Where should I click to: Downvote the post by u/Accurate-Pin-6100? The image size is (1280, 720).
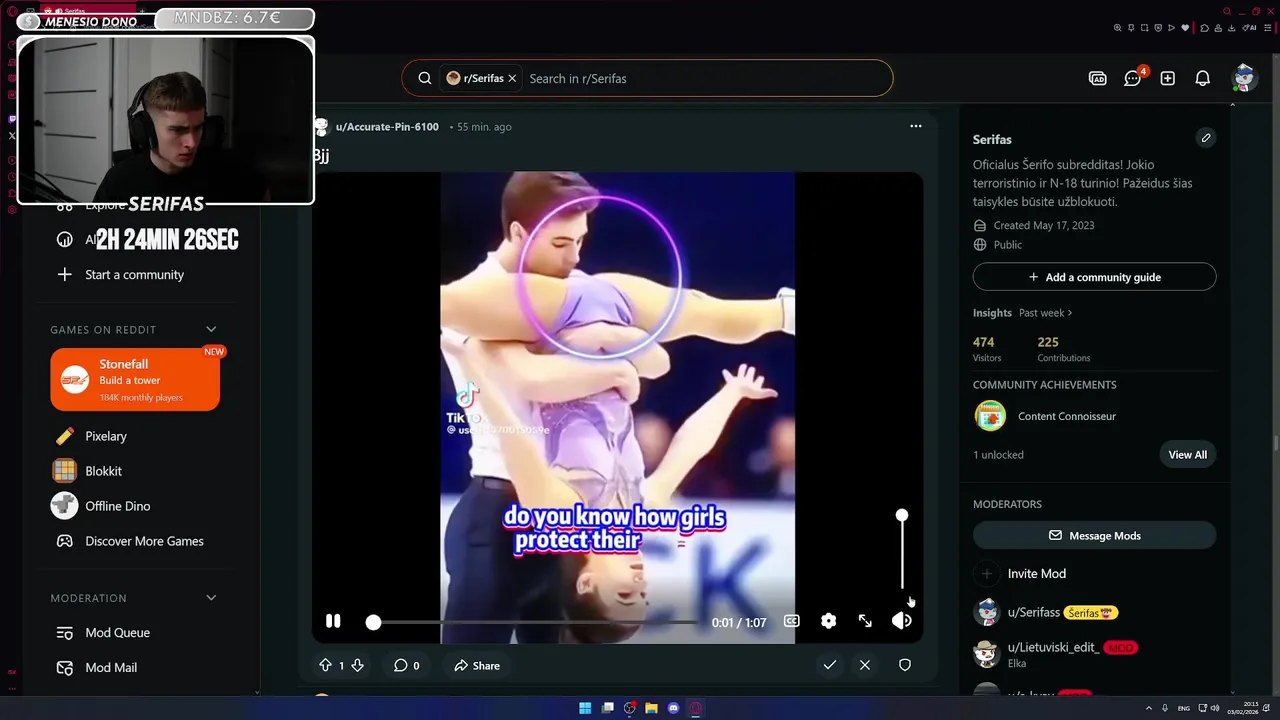pos(357,665)
